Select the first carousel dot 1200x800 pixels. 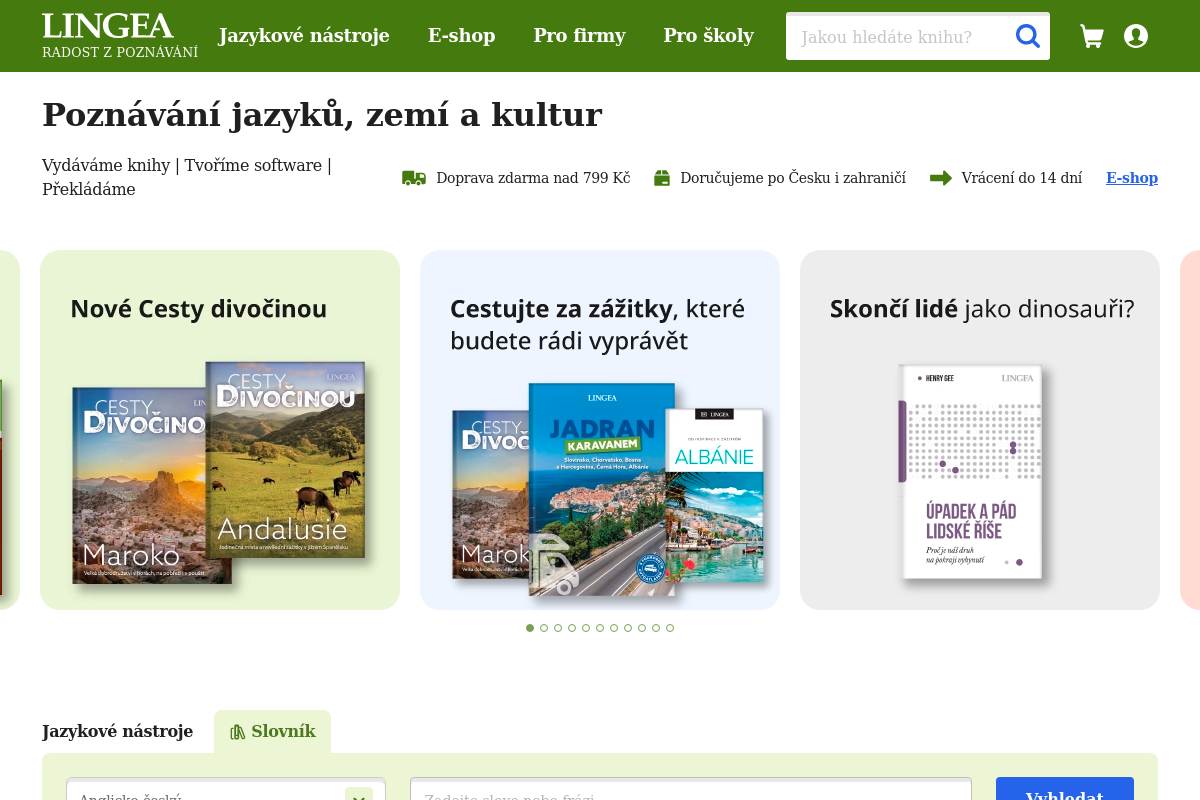530,628
